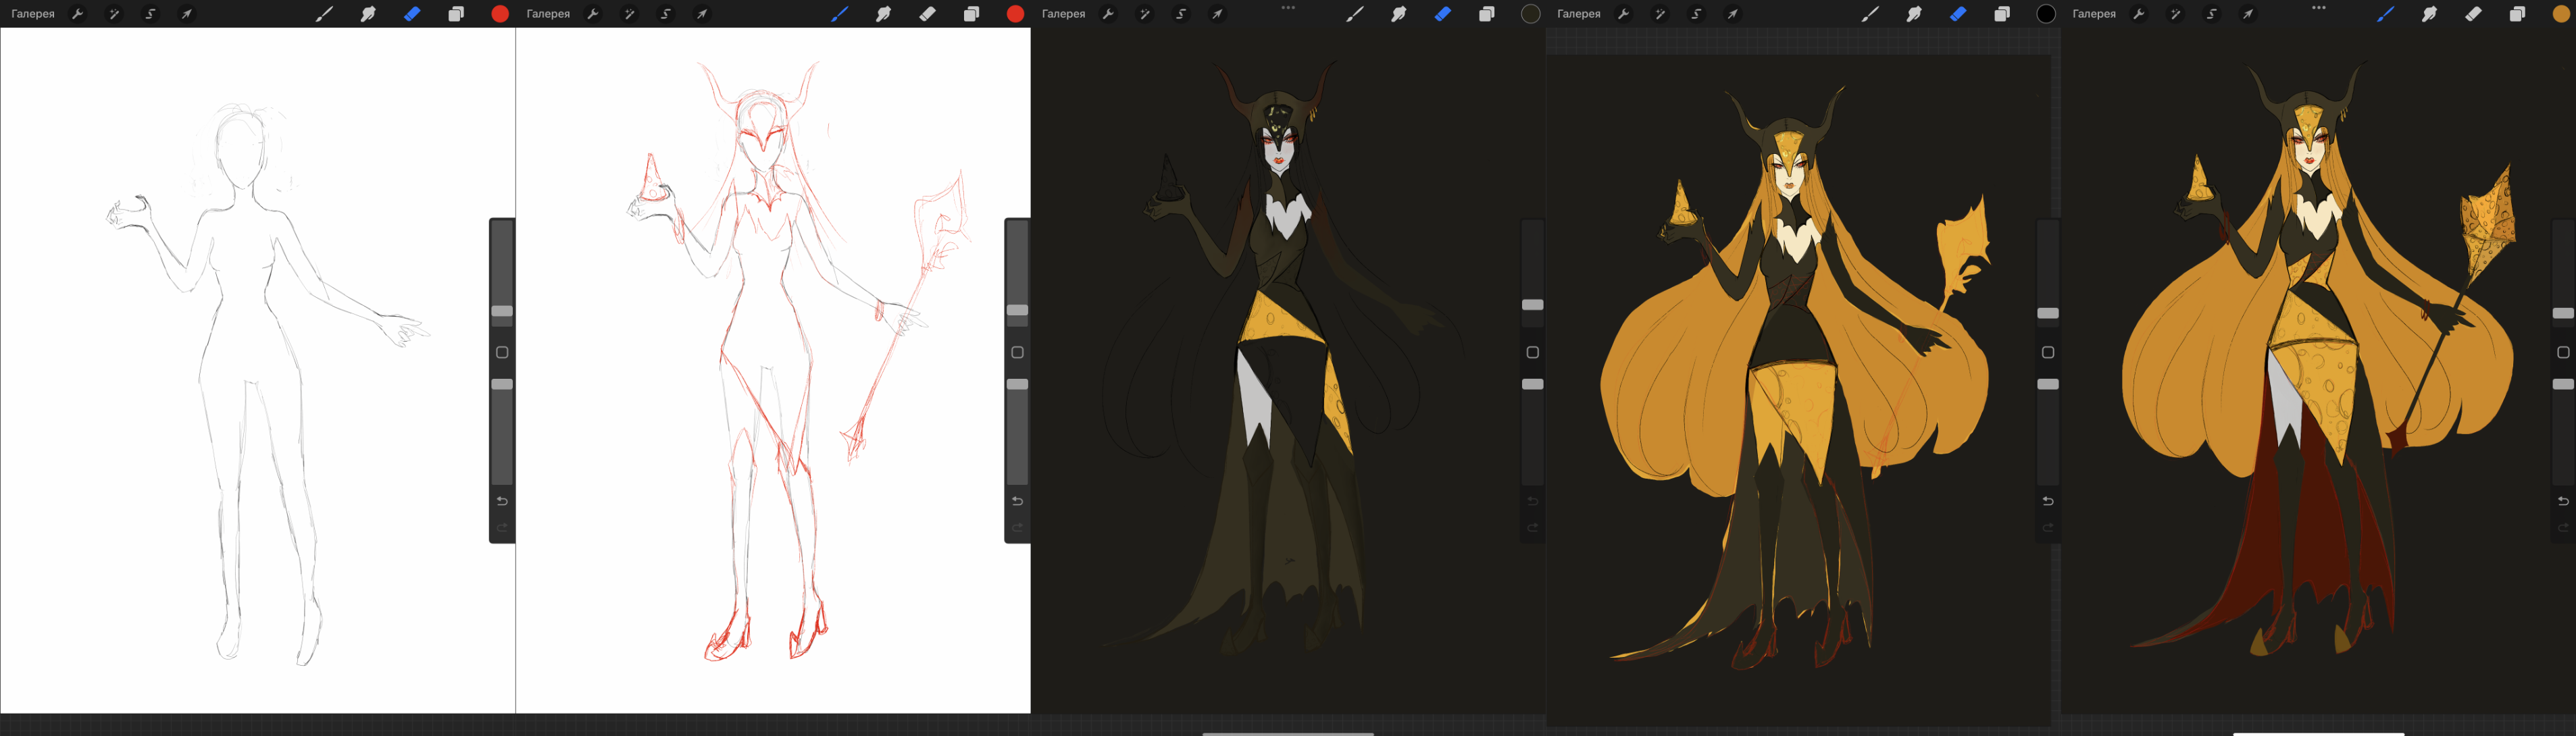Image resolution: width=2576 pixels, height=736 pixels.
Task: Choose the Transform arrow in the fourth canvas toolbar
Action: [x=1732, y=14]
